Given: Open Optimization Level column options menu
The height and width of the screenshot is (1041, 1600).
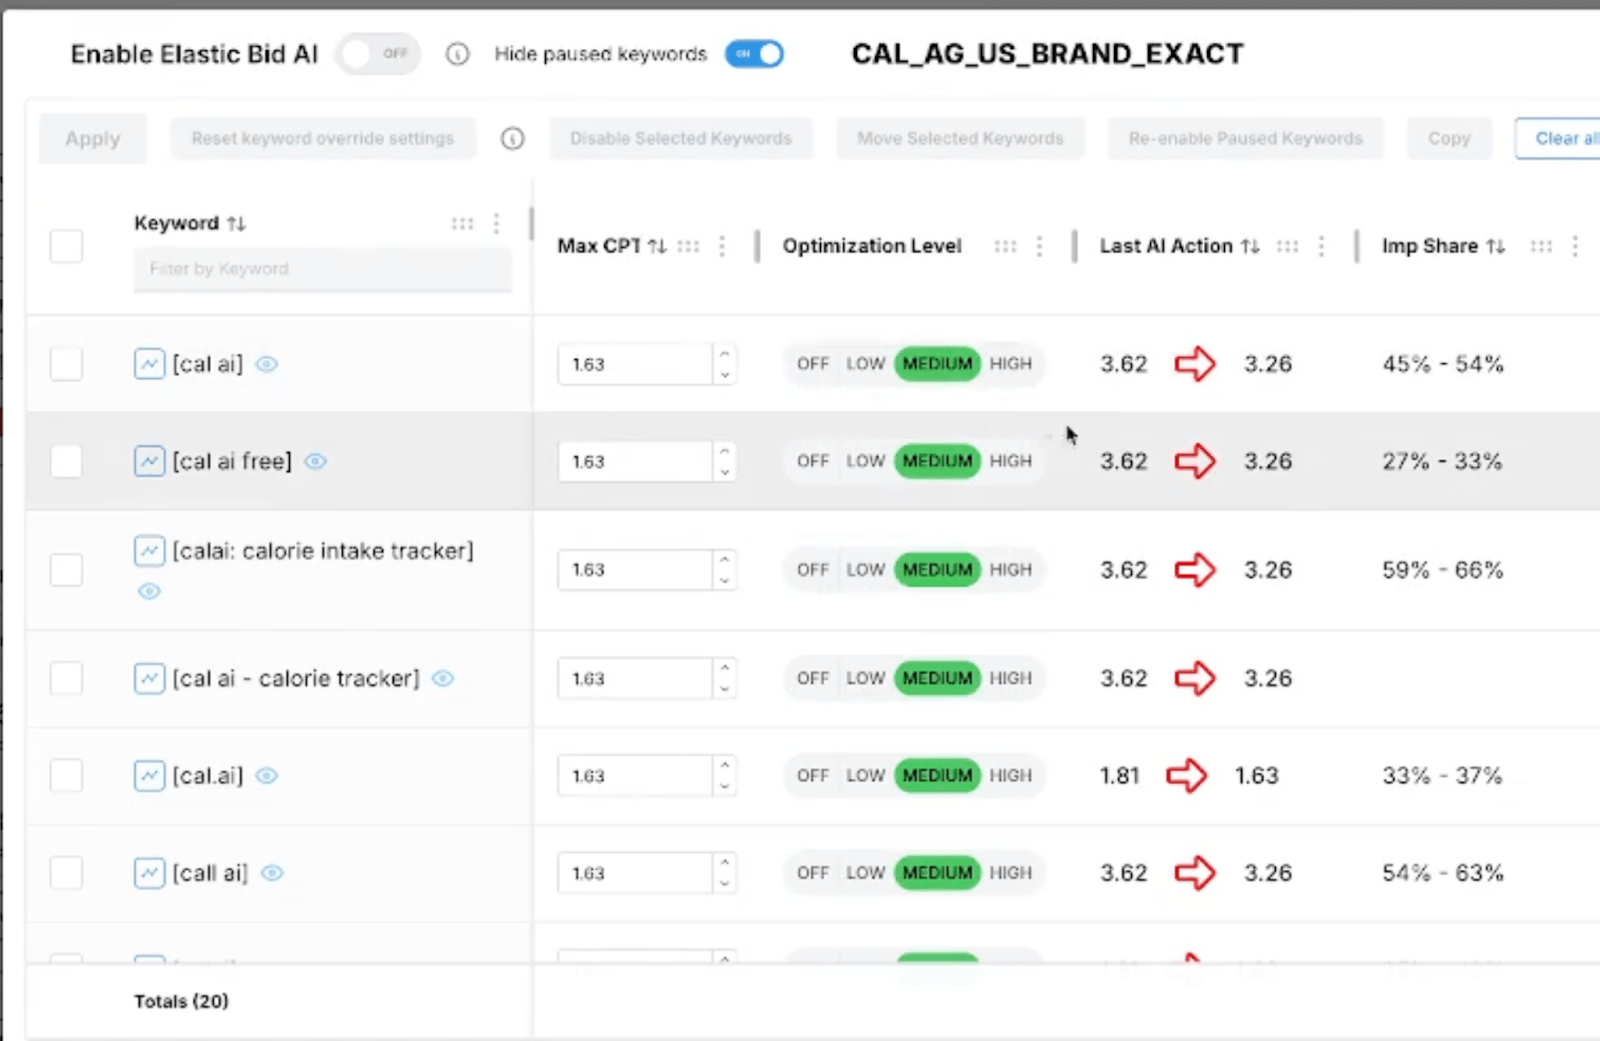Looking at the screenshot, I should coord(1039,246).
